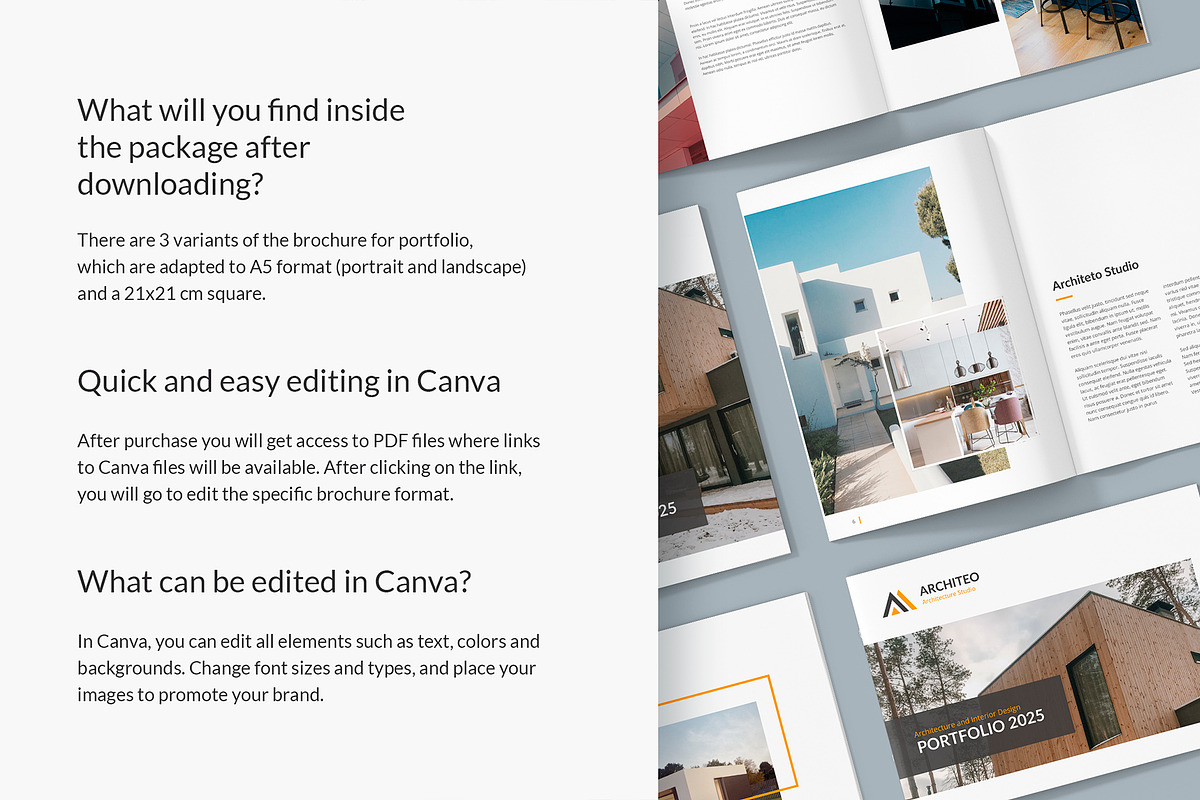Click the paragraph starting "After purchase you will get access"
Screen dimensions: 1200x800
309,468
